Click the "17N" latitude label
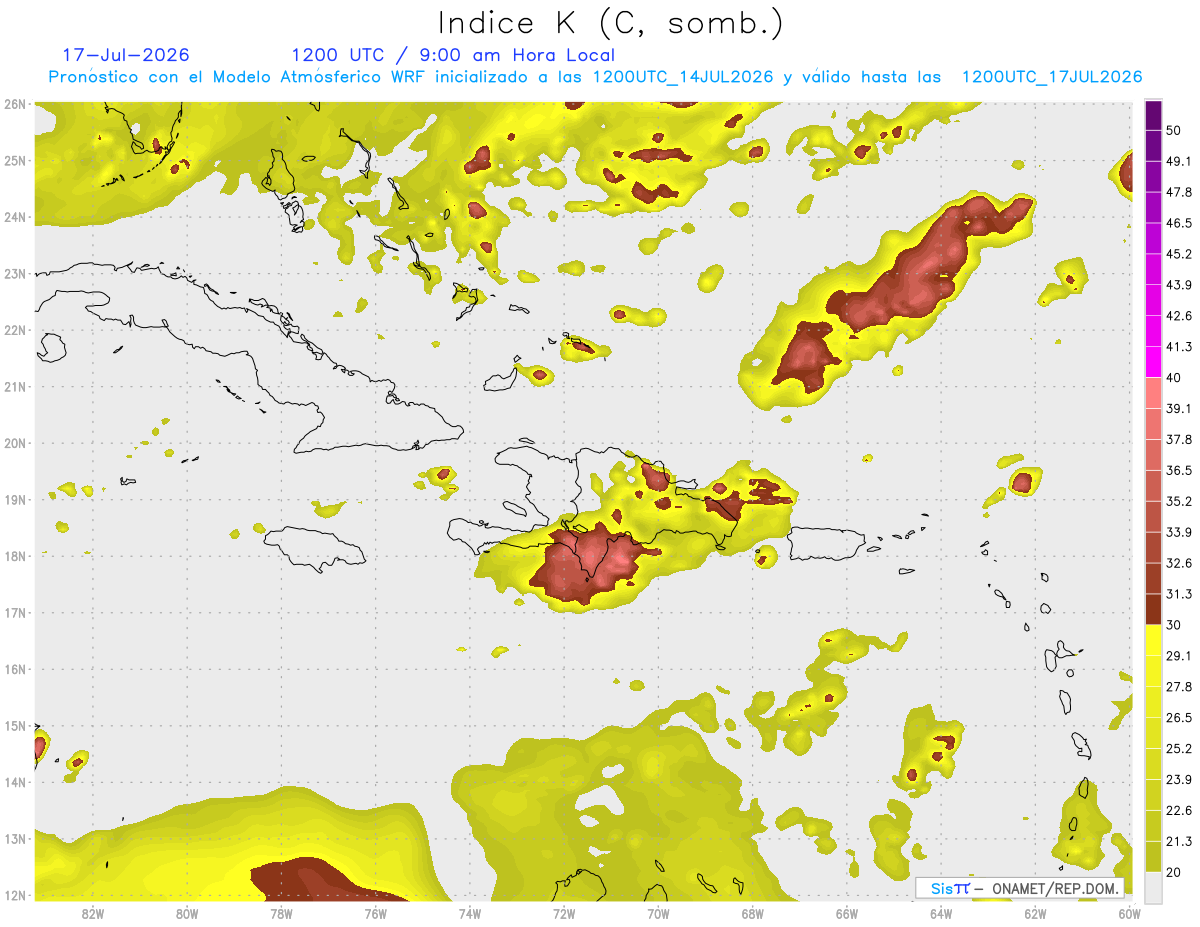Viewport: 1200px width, 927px height. (15, 612)
